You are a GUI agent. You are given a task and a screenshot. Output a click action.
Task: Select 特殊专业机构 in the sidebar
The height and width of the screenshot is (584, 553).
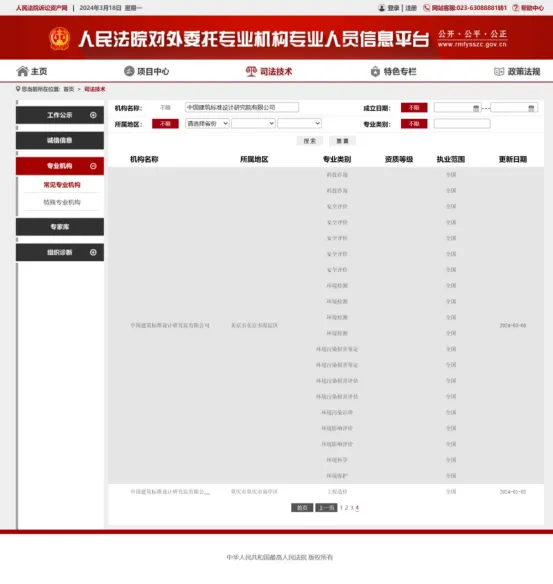[62, 202]
